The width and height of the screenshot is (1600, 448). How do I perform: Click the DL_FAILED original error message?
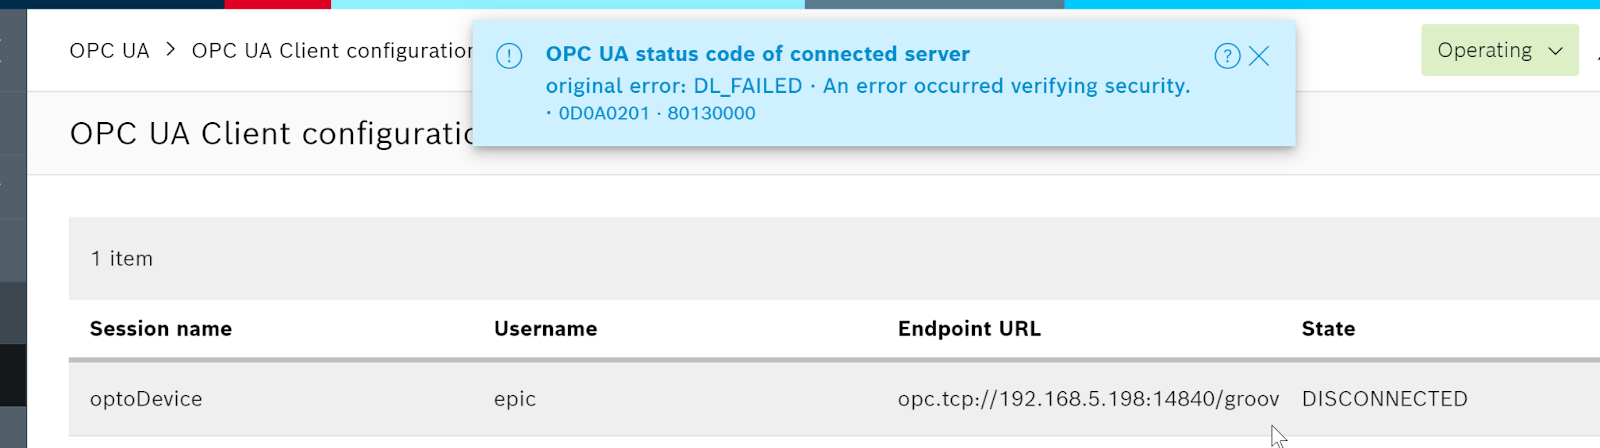[868, 86]
